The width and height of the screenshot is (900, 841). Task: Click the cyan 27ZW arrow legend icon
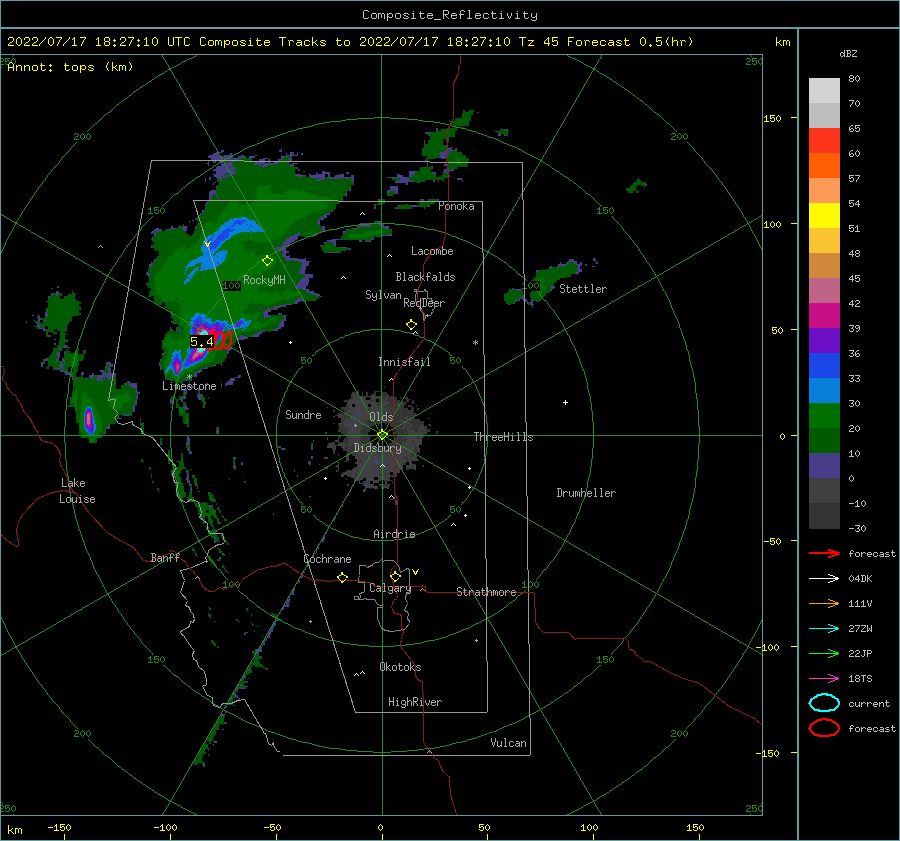coord(824,629)
